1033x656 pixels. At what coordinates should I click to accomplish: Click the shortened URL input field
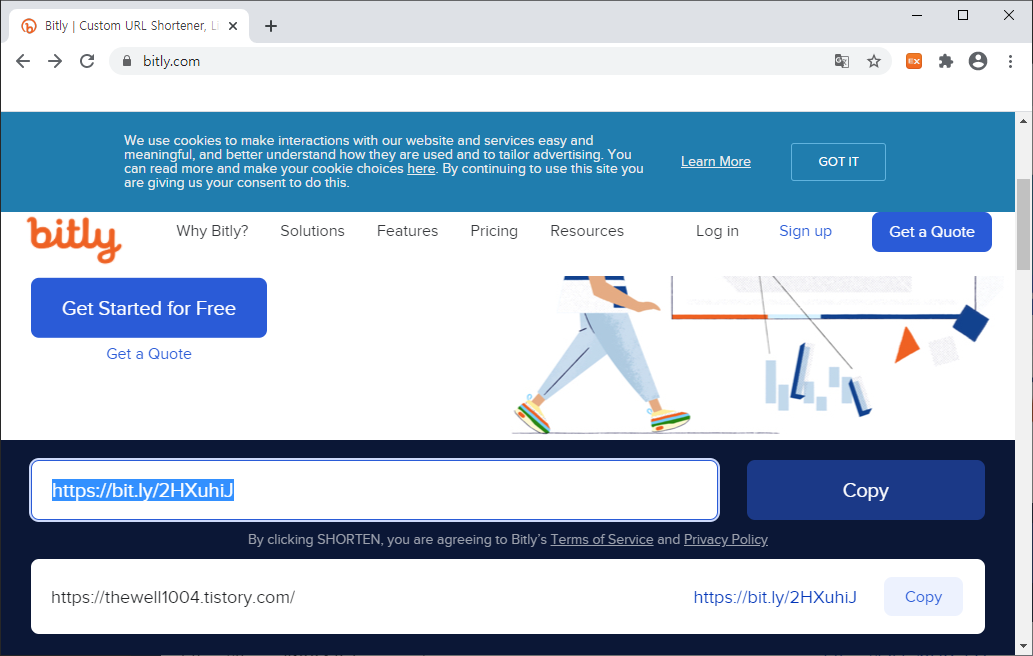(x=374, y=490)
